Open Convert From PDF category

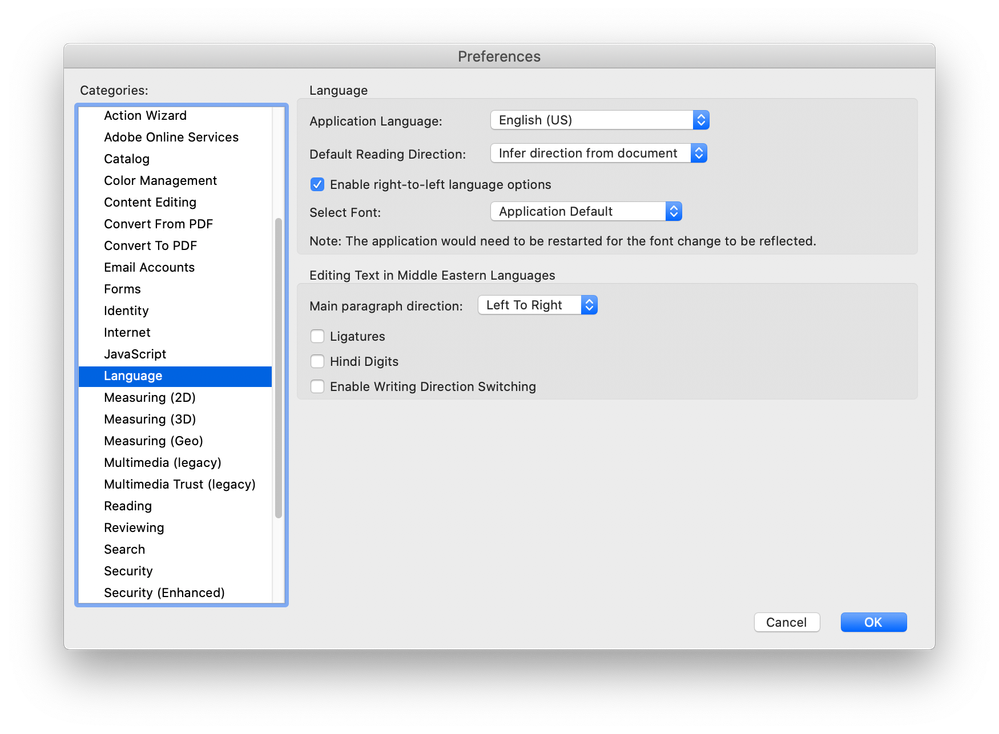(175, 224)
